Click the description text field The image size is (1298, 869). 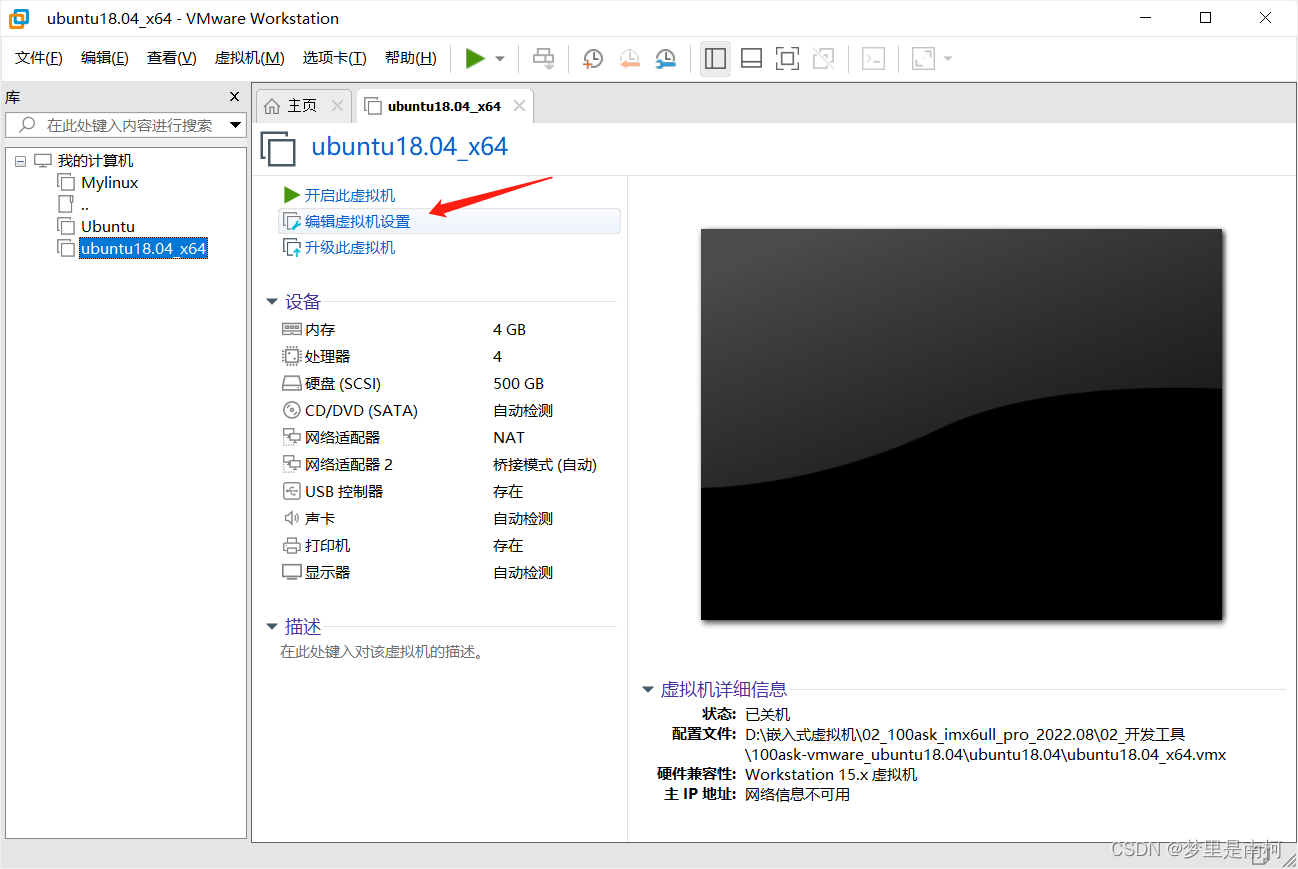[x=382, y=652]
